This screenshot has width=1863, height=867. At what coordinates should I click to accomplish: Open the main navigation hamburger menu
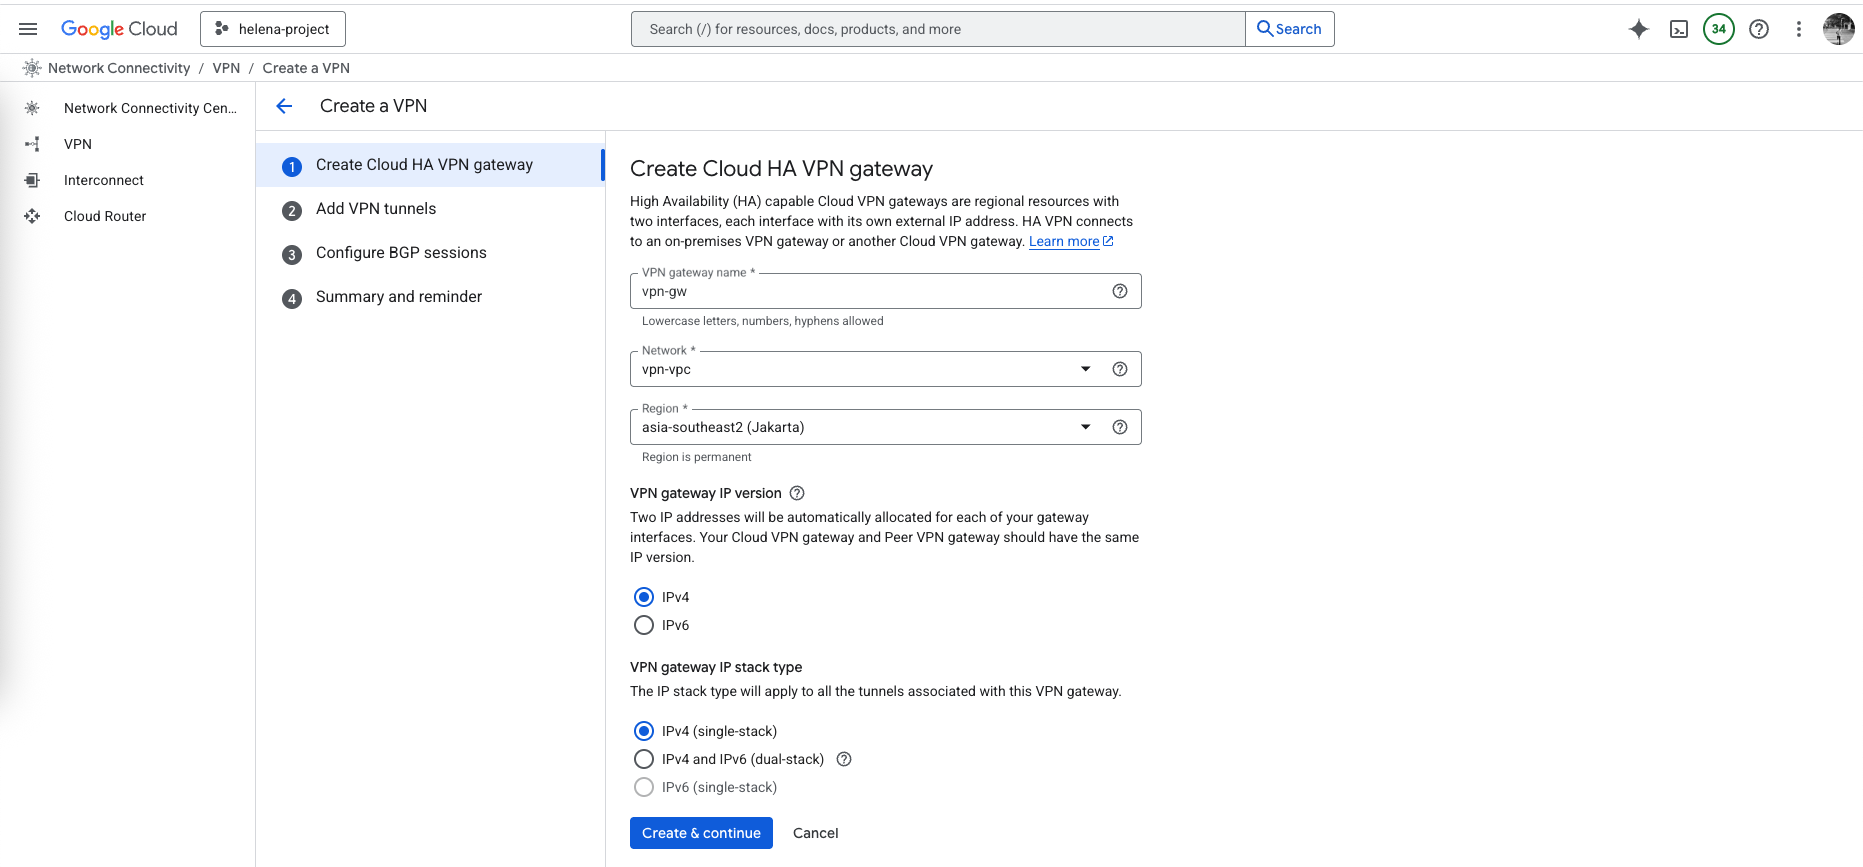(28, 29)
